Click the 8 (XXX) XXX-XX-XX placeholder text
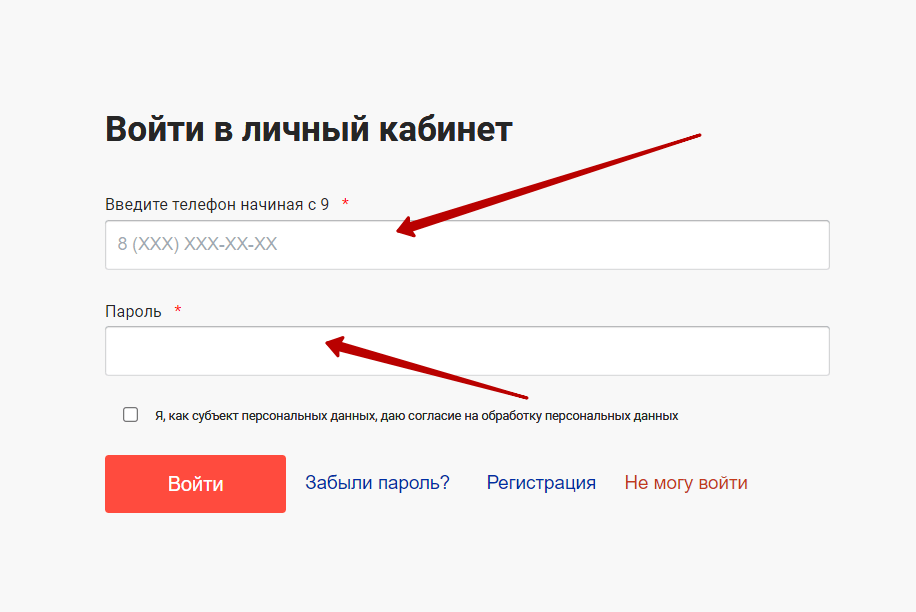The image size is (916, 612). tap(197, 245)
